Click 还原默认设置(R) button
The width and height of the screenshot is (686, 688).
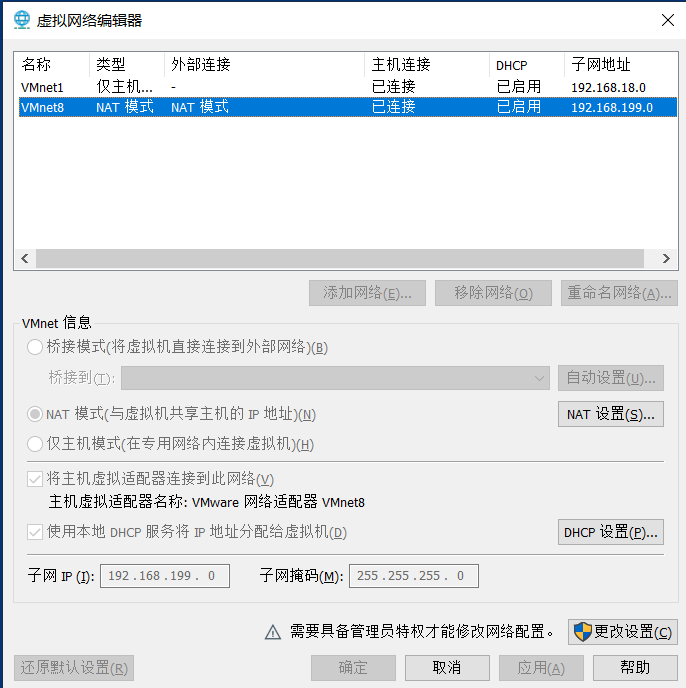(x=74, y=668)
